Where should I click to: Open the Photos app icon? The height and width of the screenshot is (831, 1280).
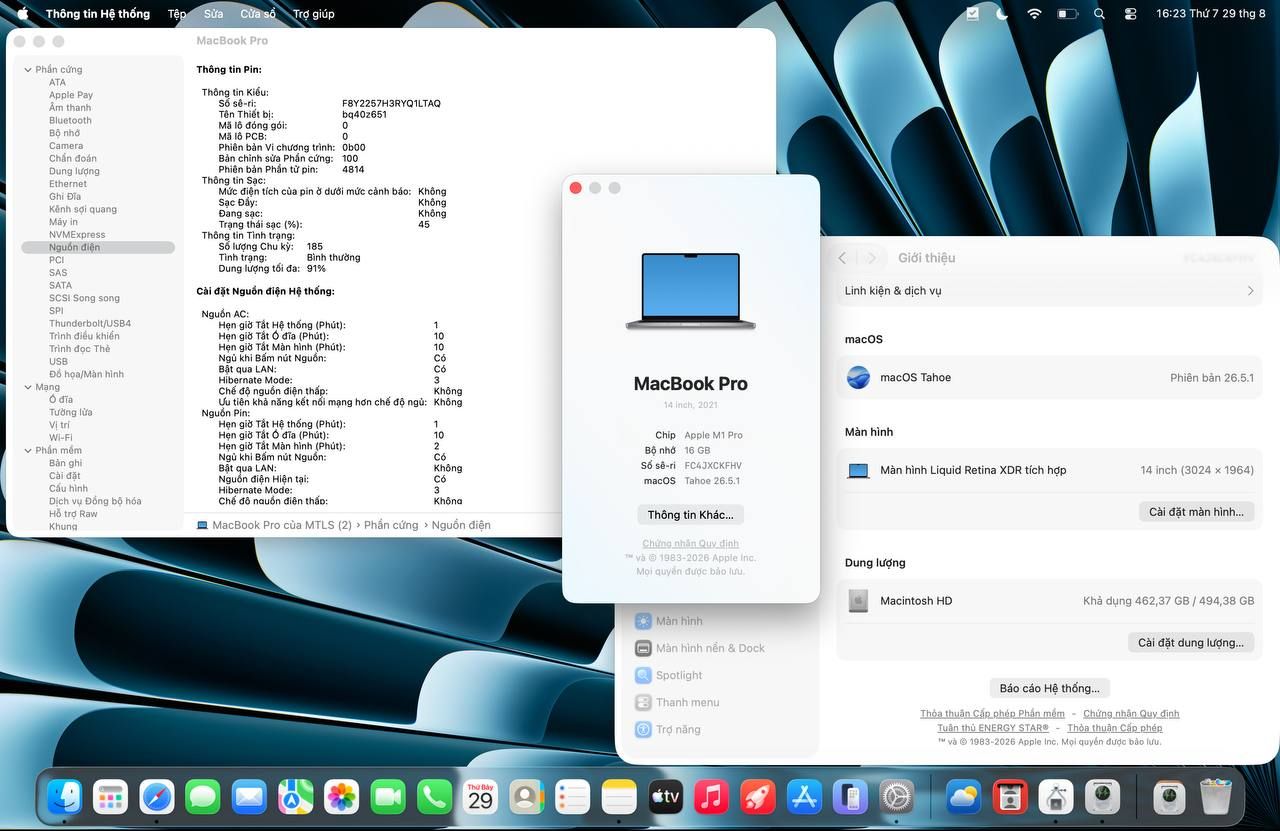point(342,797)
